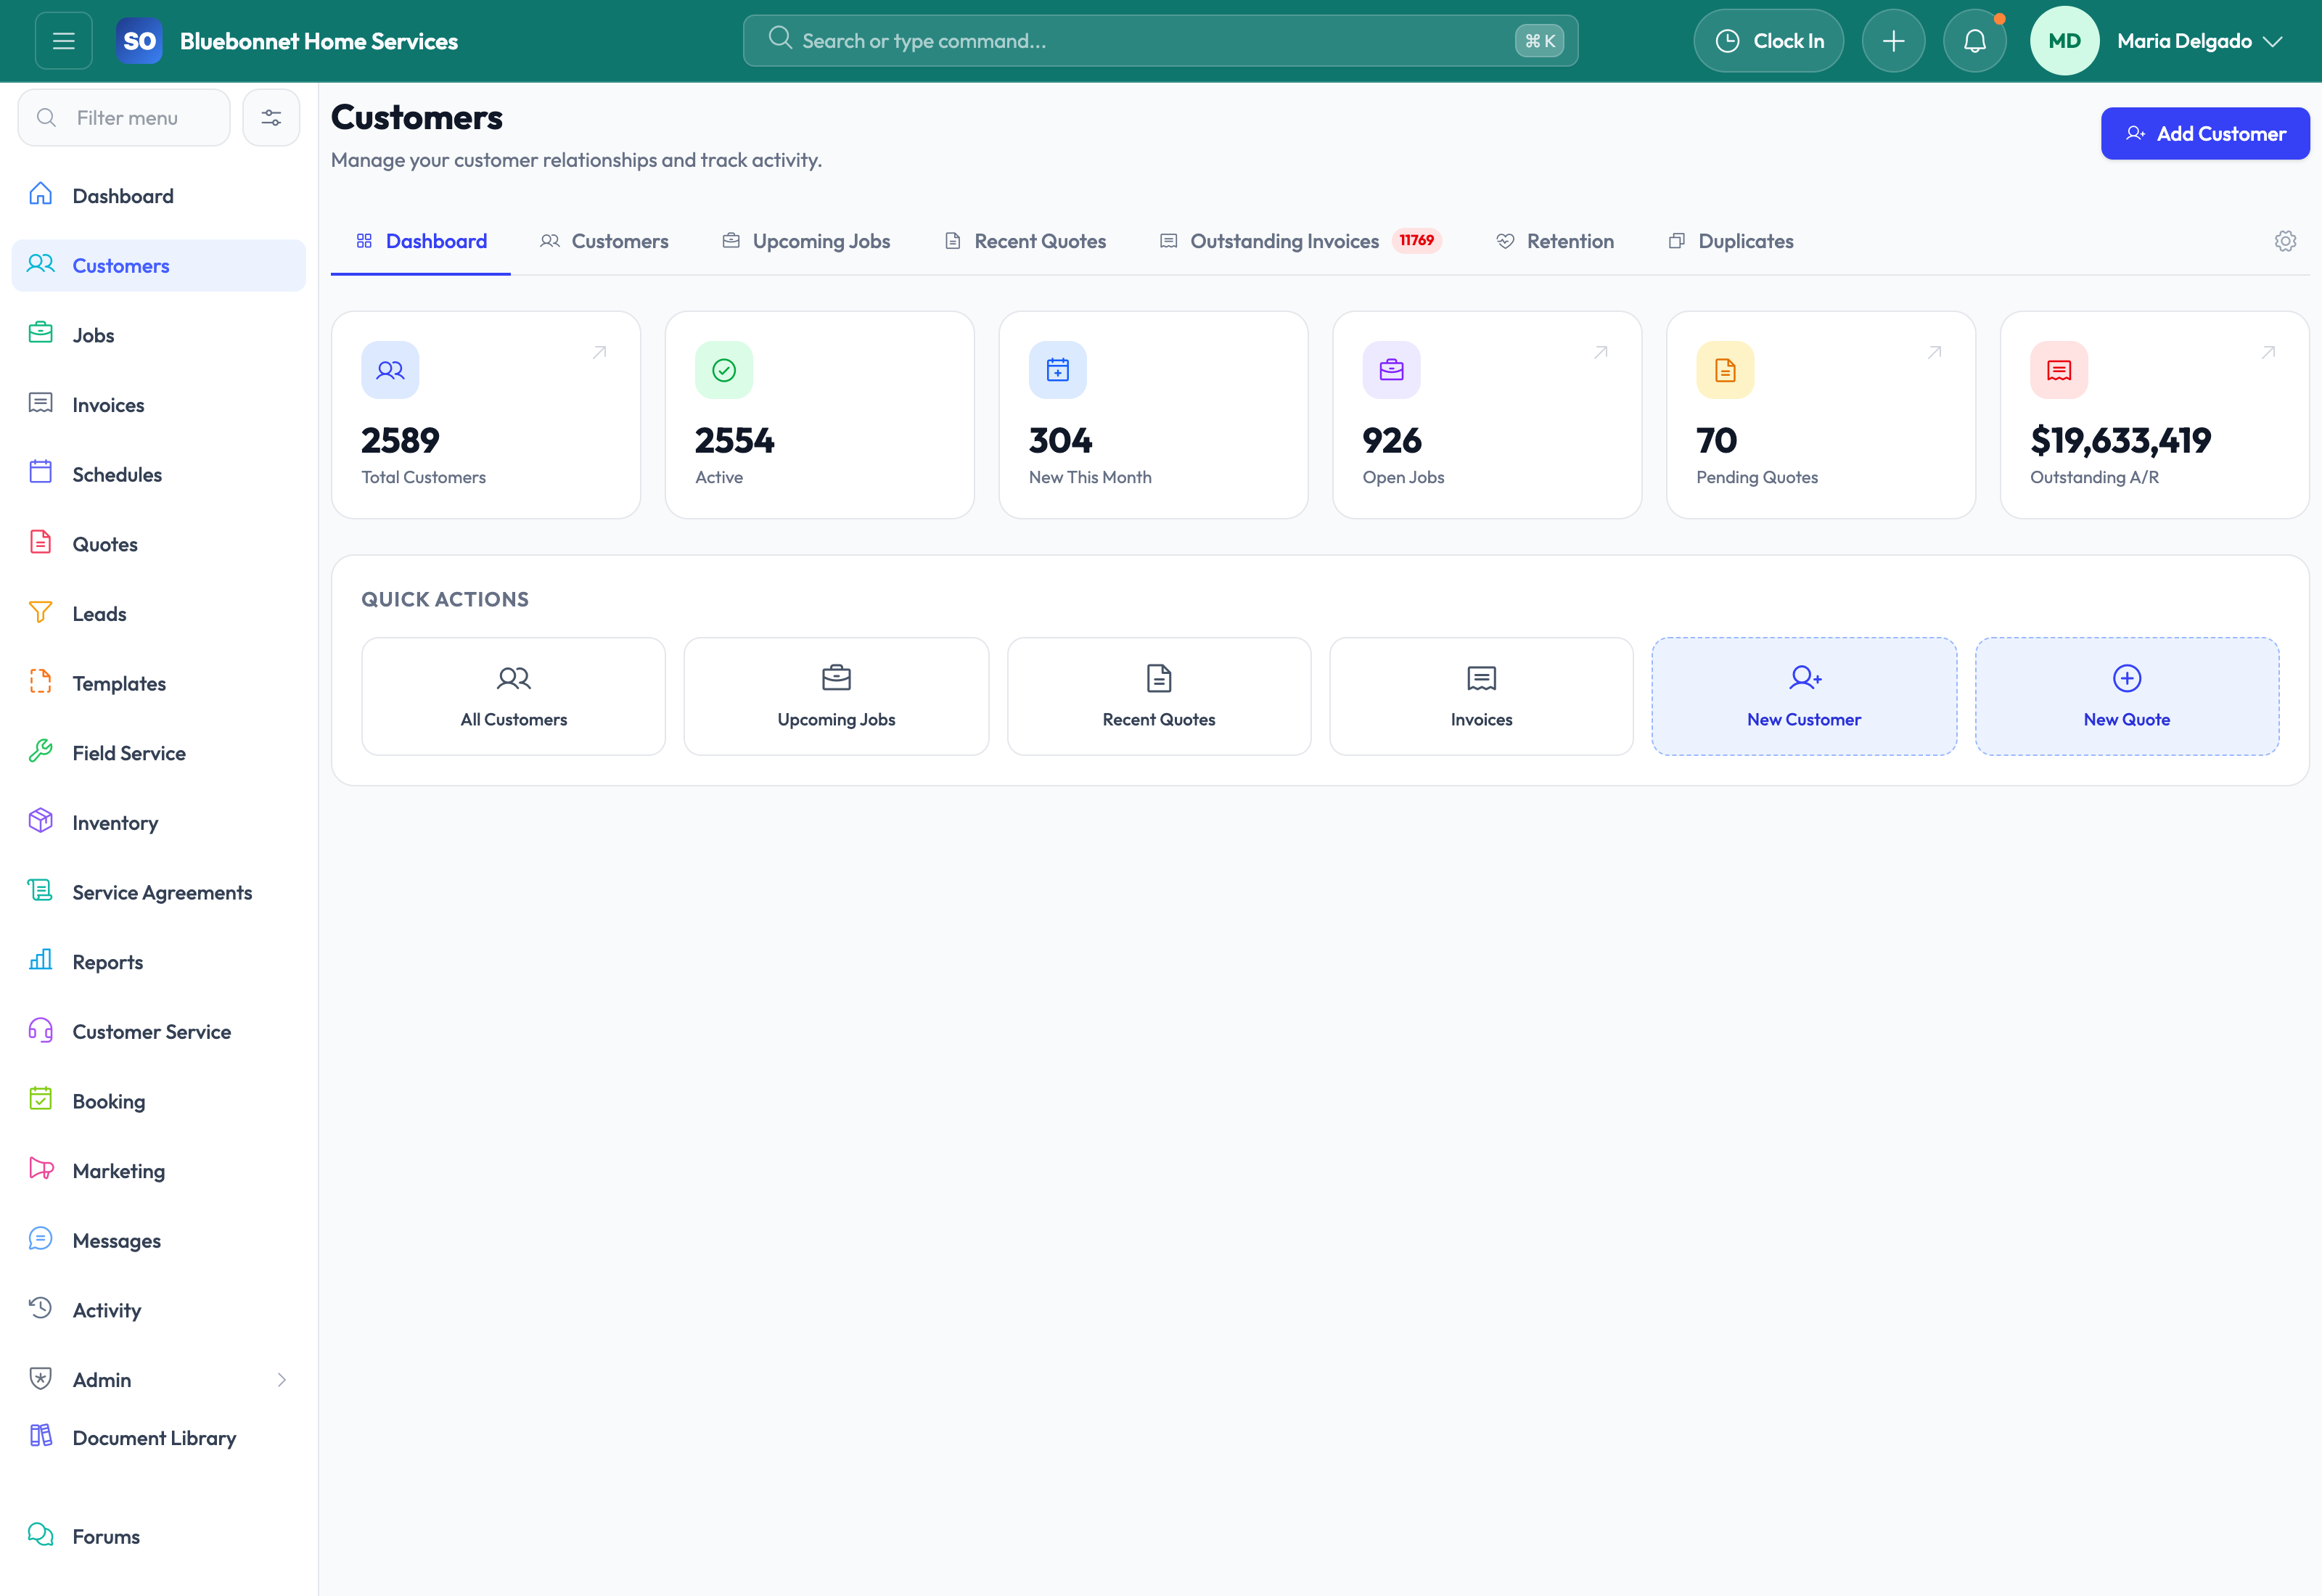The height and width of the screenshot is (1596, 2322).
Task: Click the '2589' Total Customers value
Action: 400,440
